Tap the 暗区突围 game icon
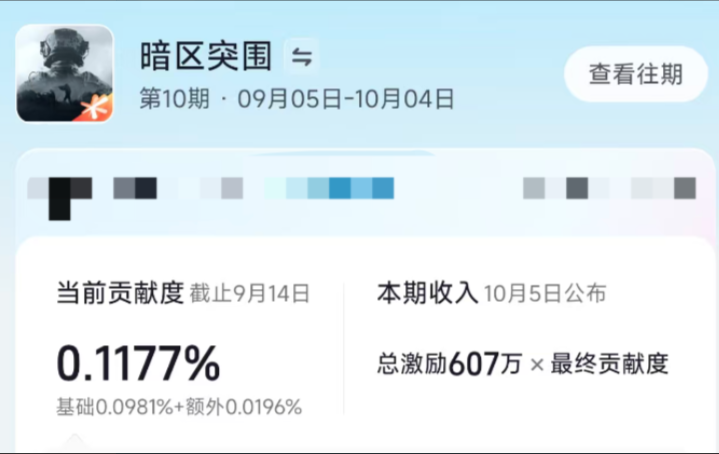This screenshot has width=719, height=454. click(x=65, y=72)
